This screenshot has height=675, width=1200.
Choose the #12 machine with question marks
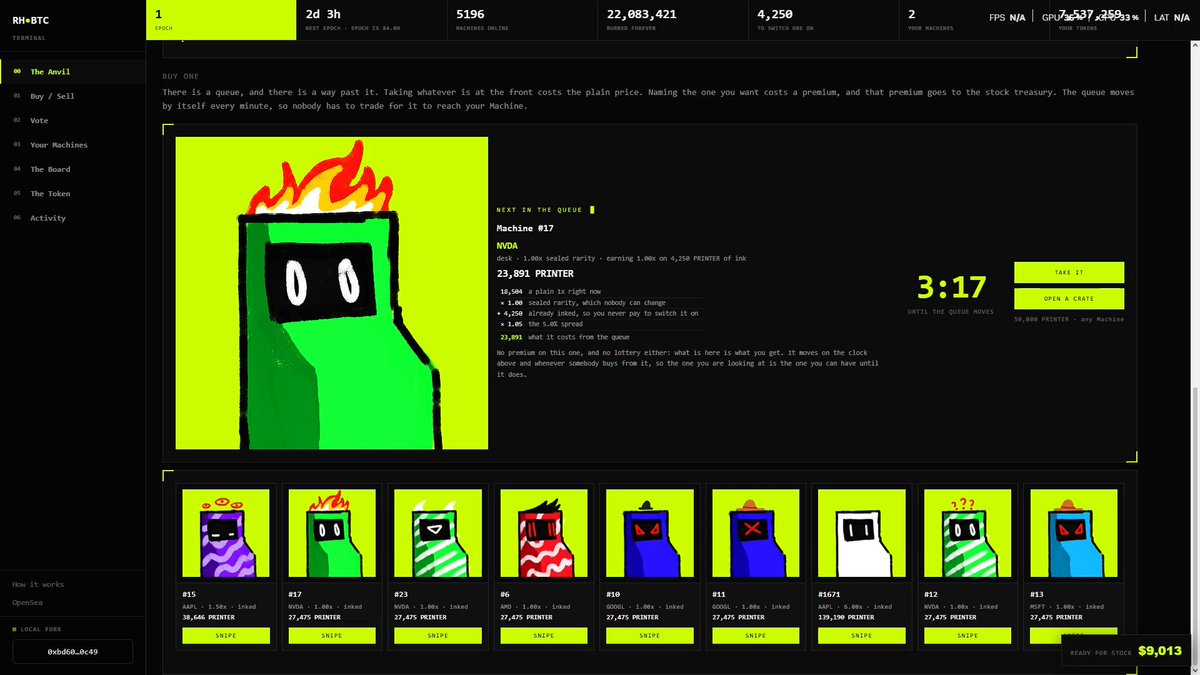click(x=967, y=533)
